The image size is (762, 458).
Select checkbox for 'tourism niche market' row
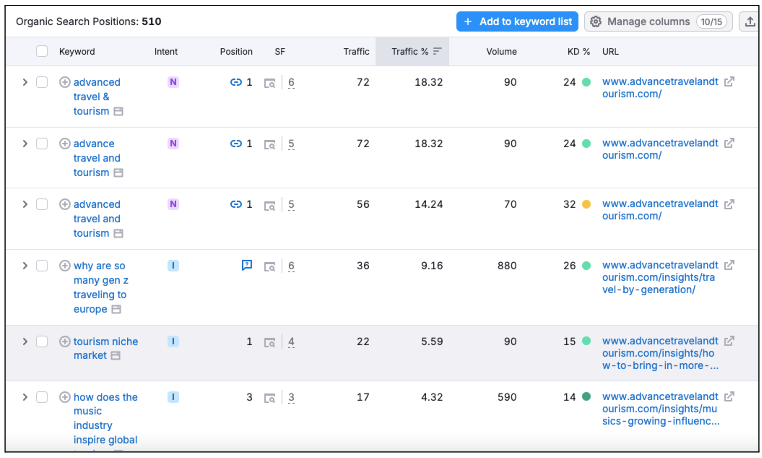click(42, 341)
